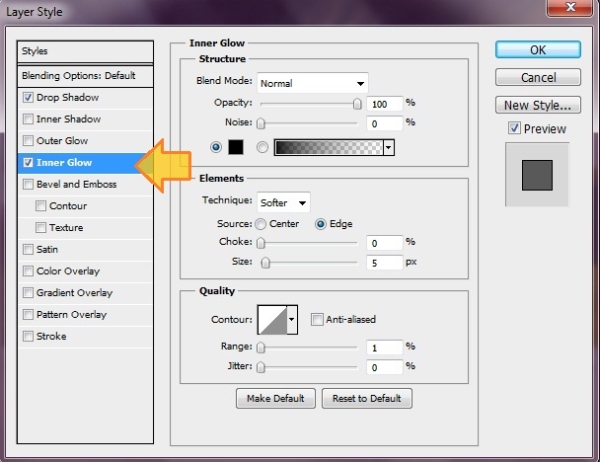
Task: Select Center as the glow source
Action: coord(261,224)
